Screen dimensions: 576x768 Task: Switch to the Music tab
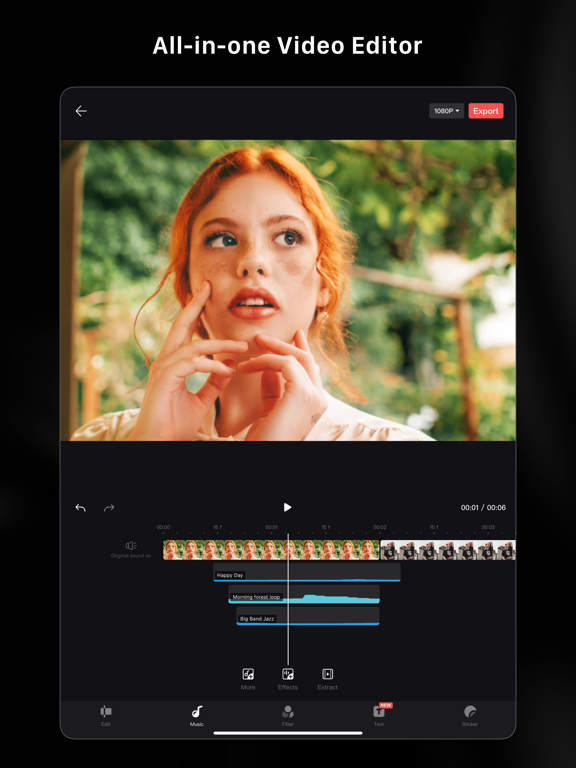(197, 716)
